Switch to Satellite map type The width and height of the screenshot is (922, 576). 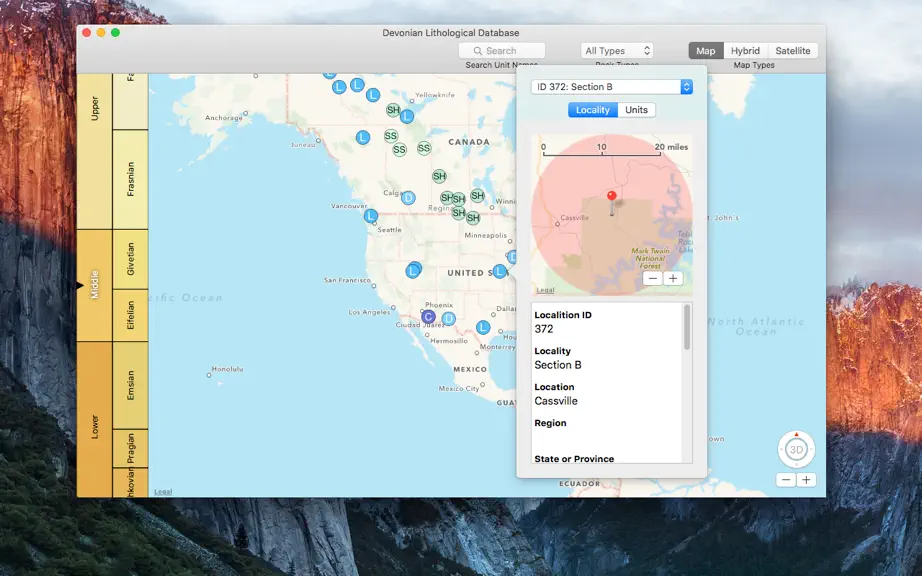793,51
